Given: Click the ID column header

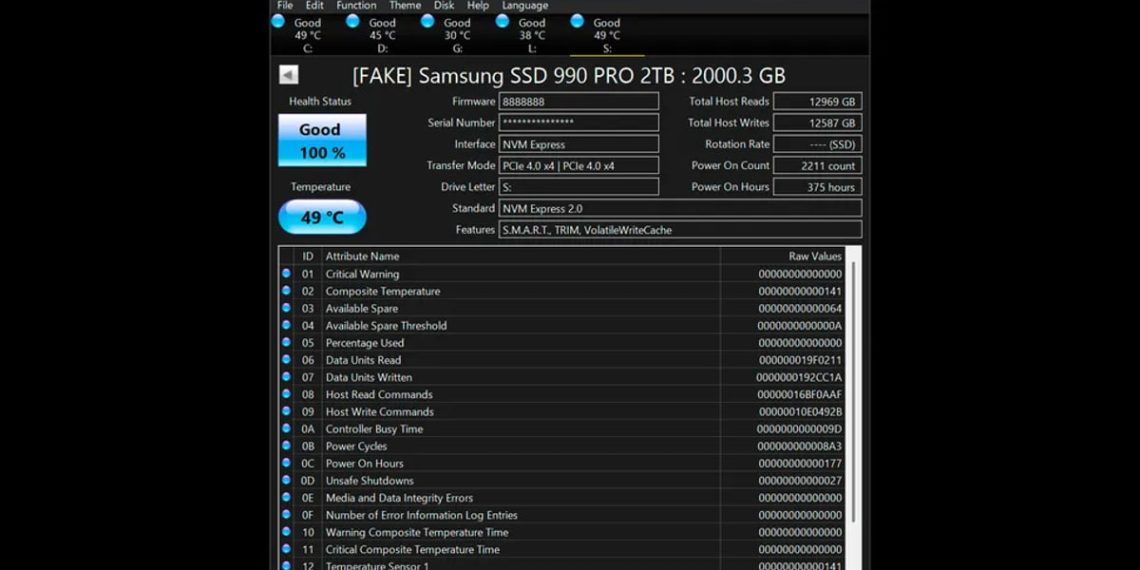Looking at the screenshot, I should pyautogui.click(x=308, y=256).
